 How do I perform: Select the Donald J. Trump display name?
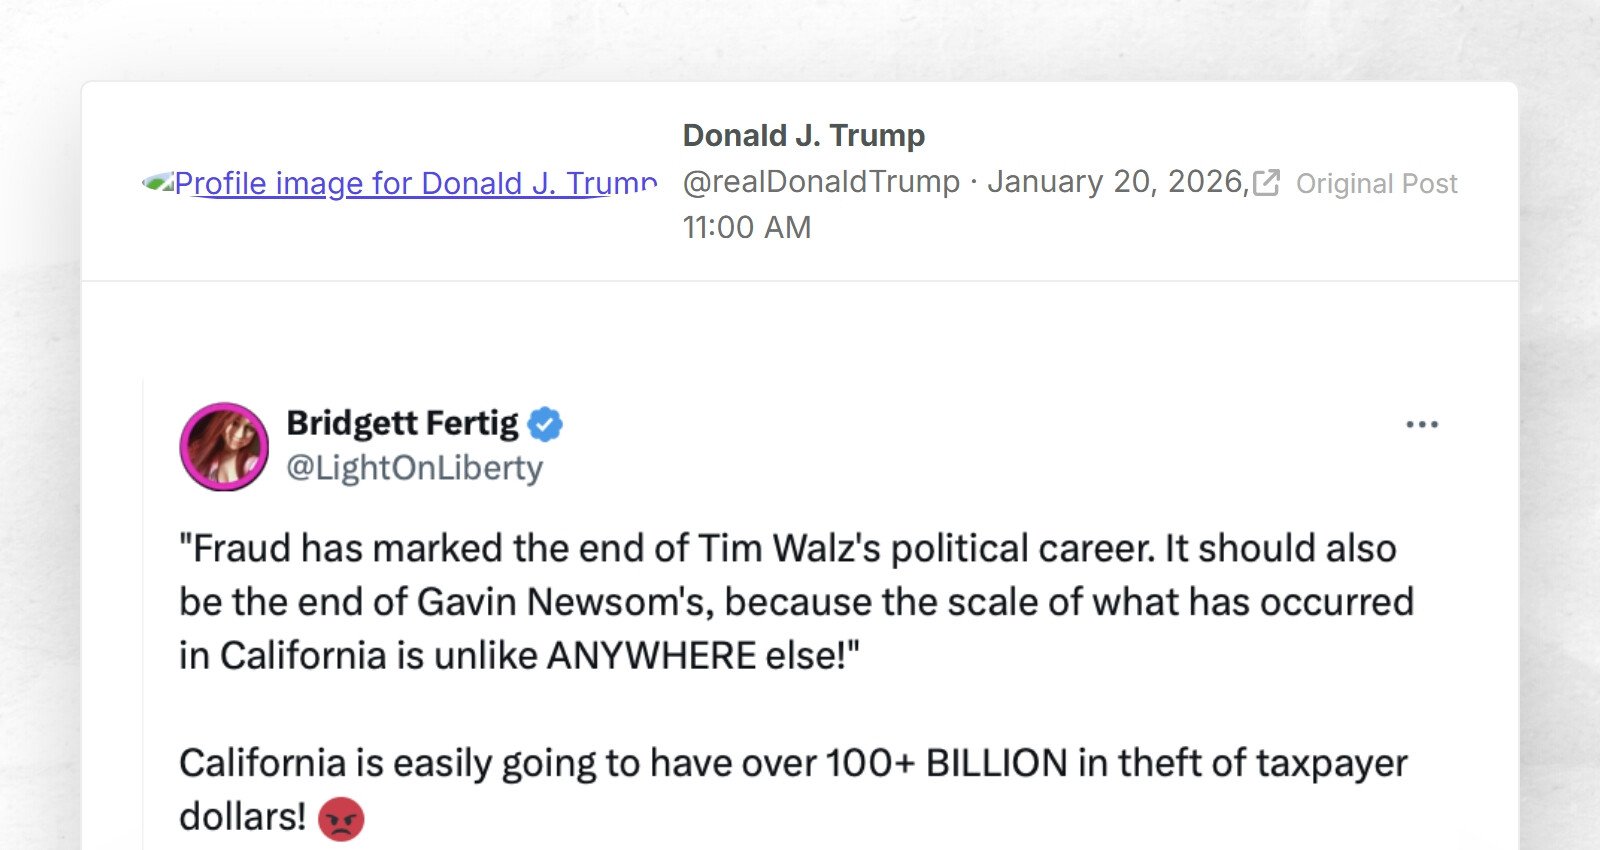click(x=803, y=134)
